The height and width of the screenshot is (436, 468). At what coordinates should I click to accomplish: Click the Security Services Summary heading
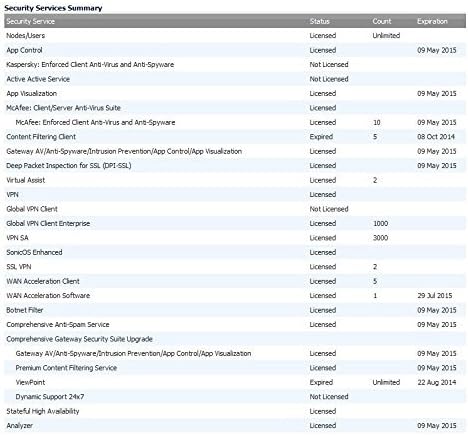[x=53, y=8]
